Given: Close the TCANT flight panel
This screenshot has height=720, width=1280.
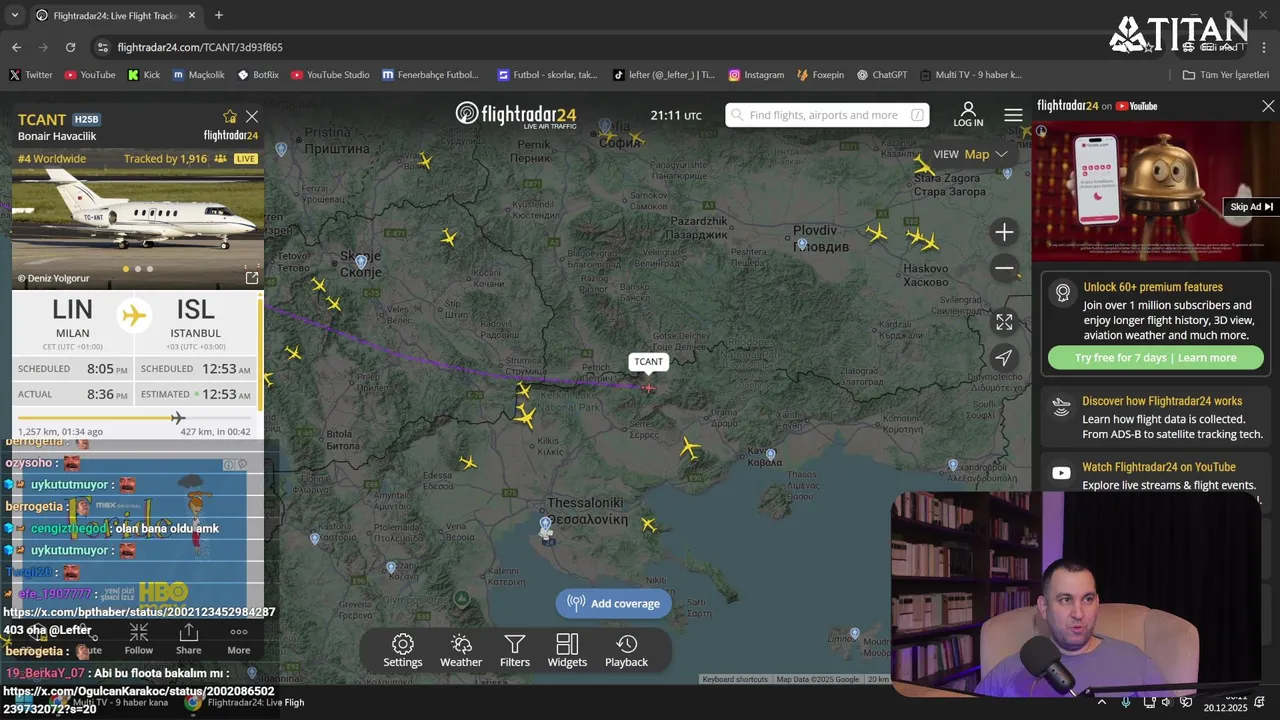Looking at the screenshot, I should point(252,117).
